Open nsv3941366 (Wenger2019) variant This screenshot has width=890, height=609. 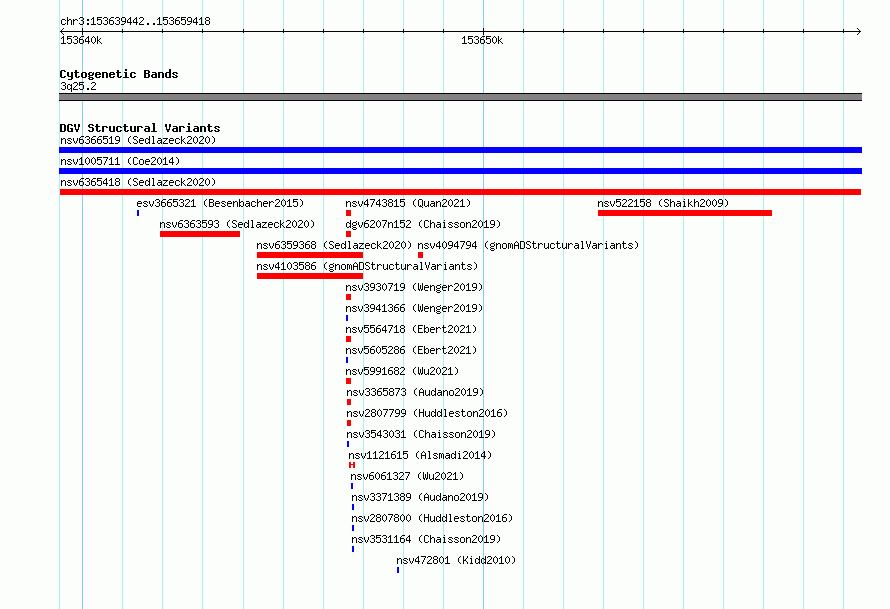(x=414, y=308)
